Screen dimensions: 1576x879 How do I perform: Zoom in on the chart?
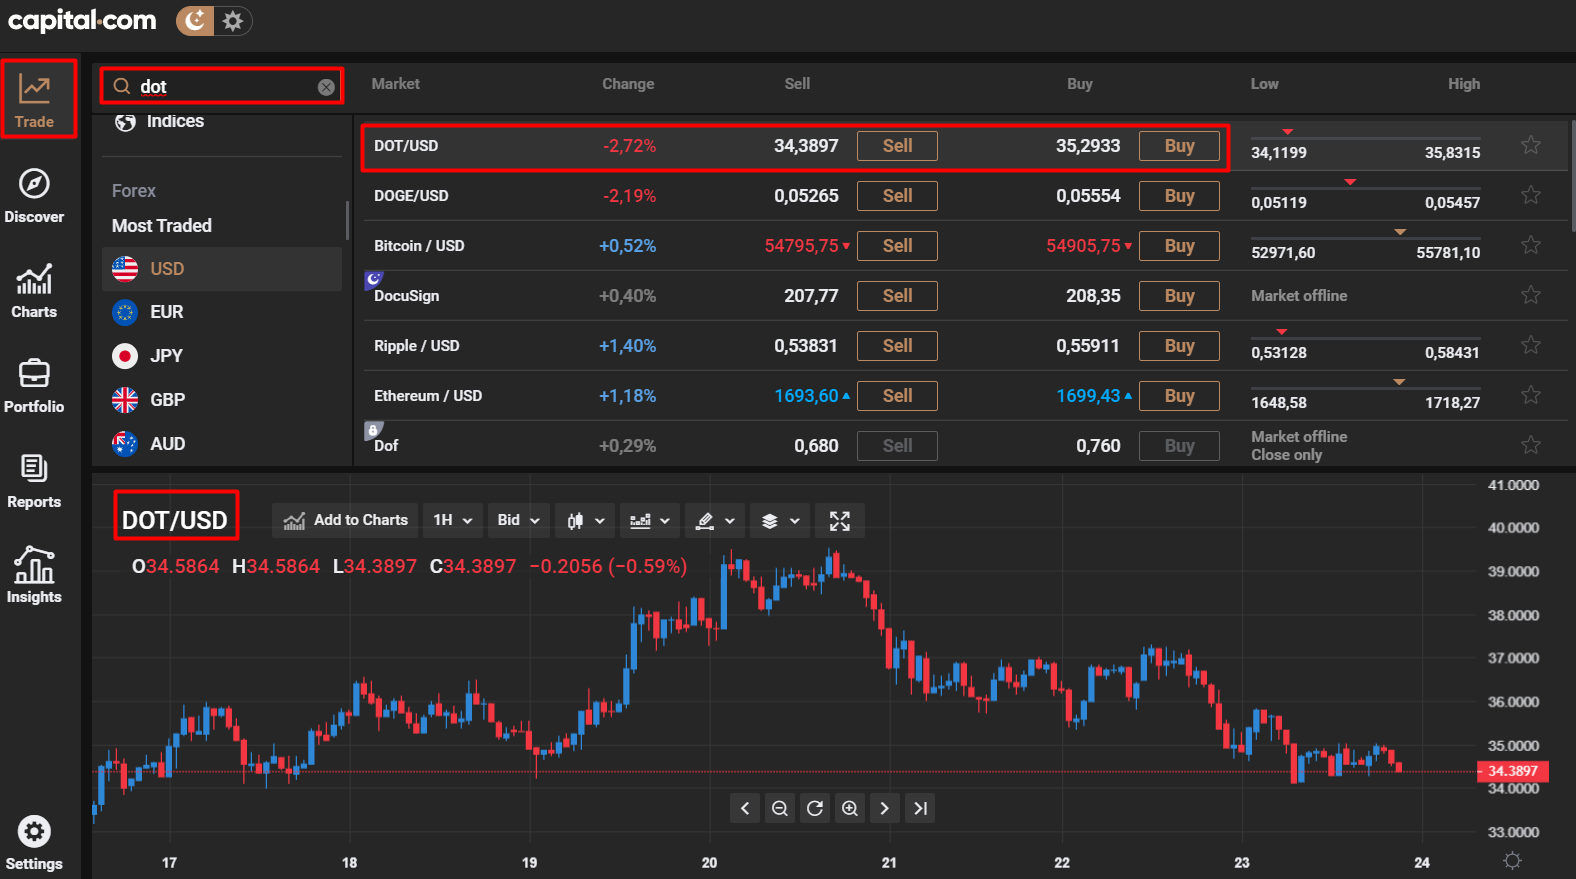(x=850, y=808)
